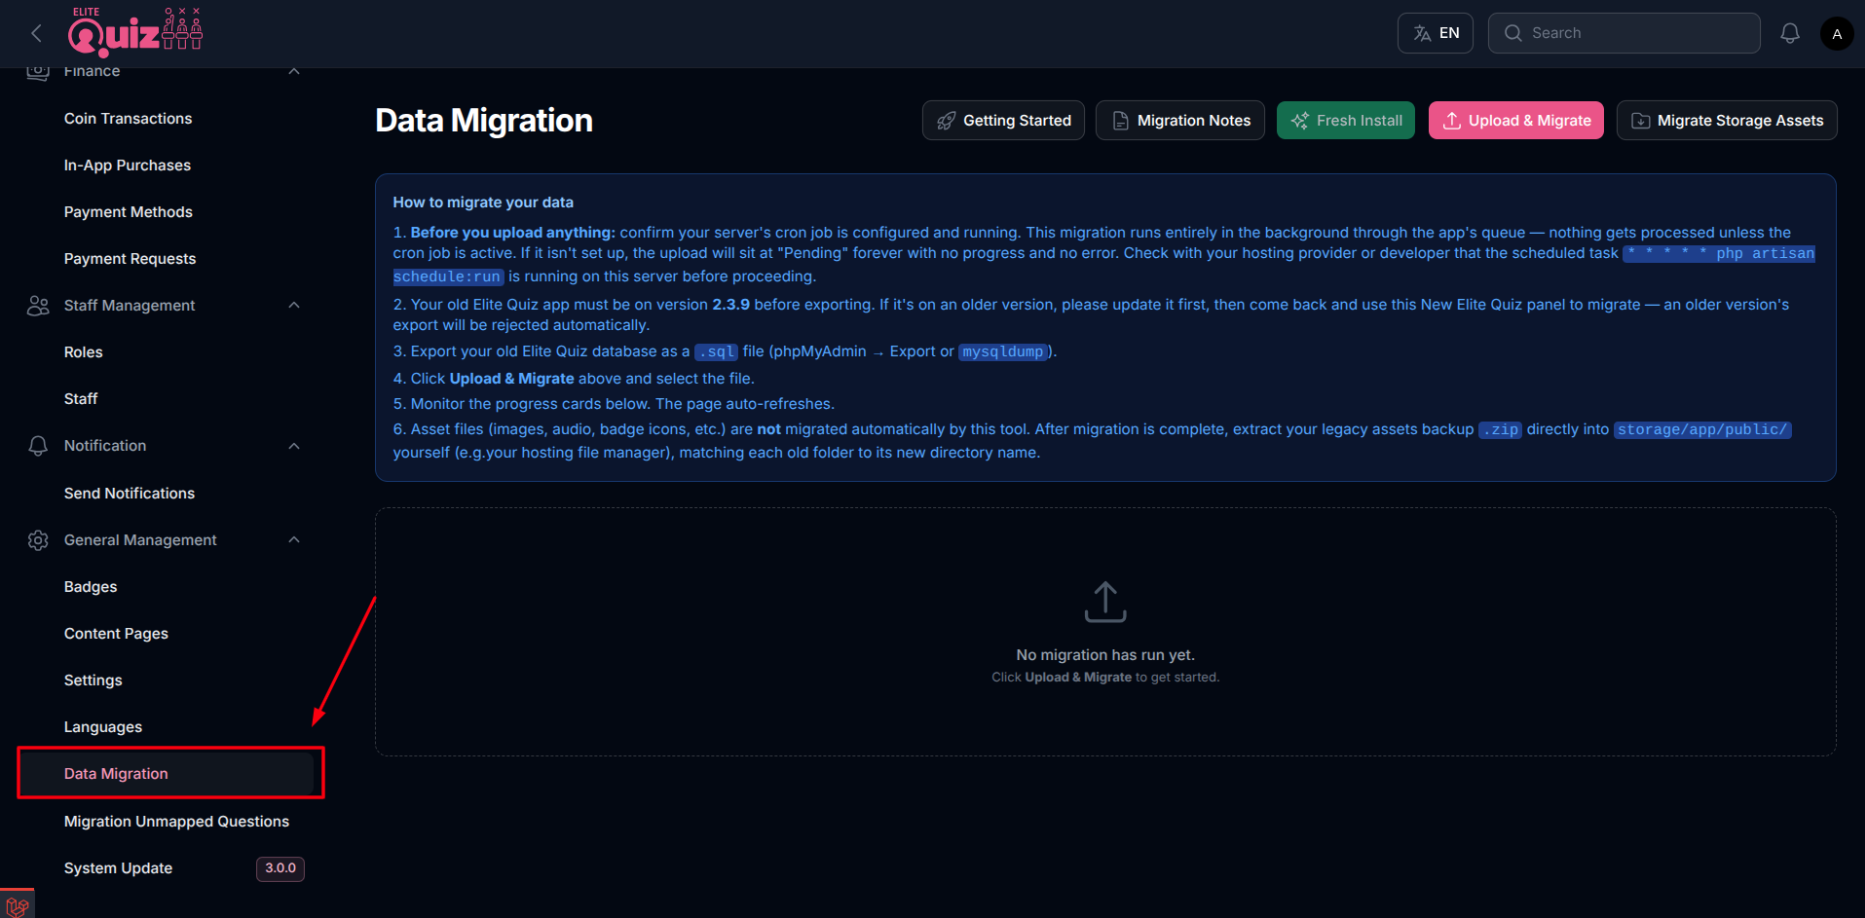The image size is (1865, 918).
Task: Open the notifications bell in header
Action: pyautogui.click(x=1790, y=33)
